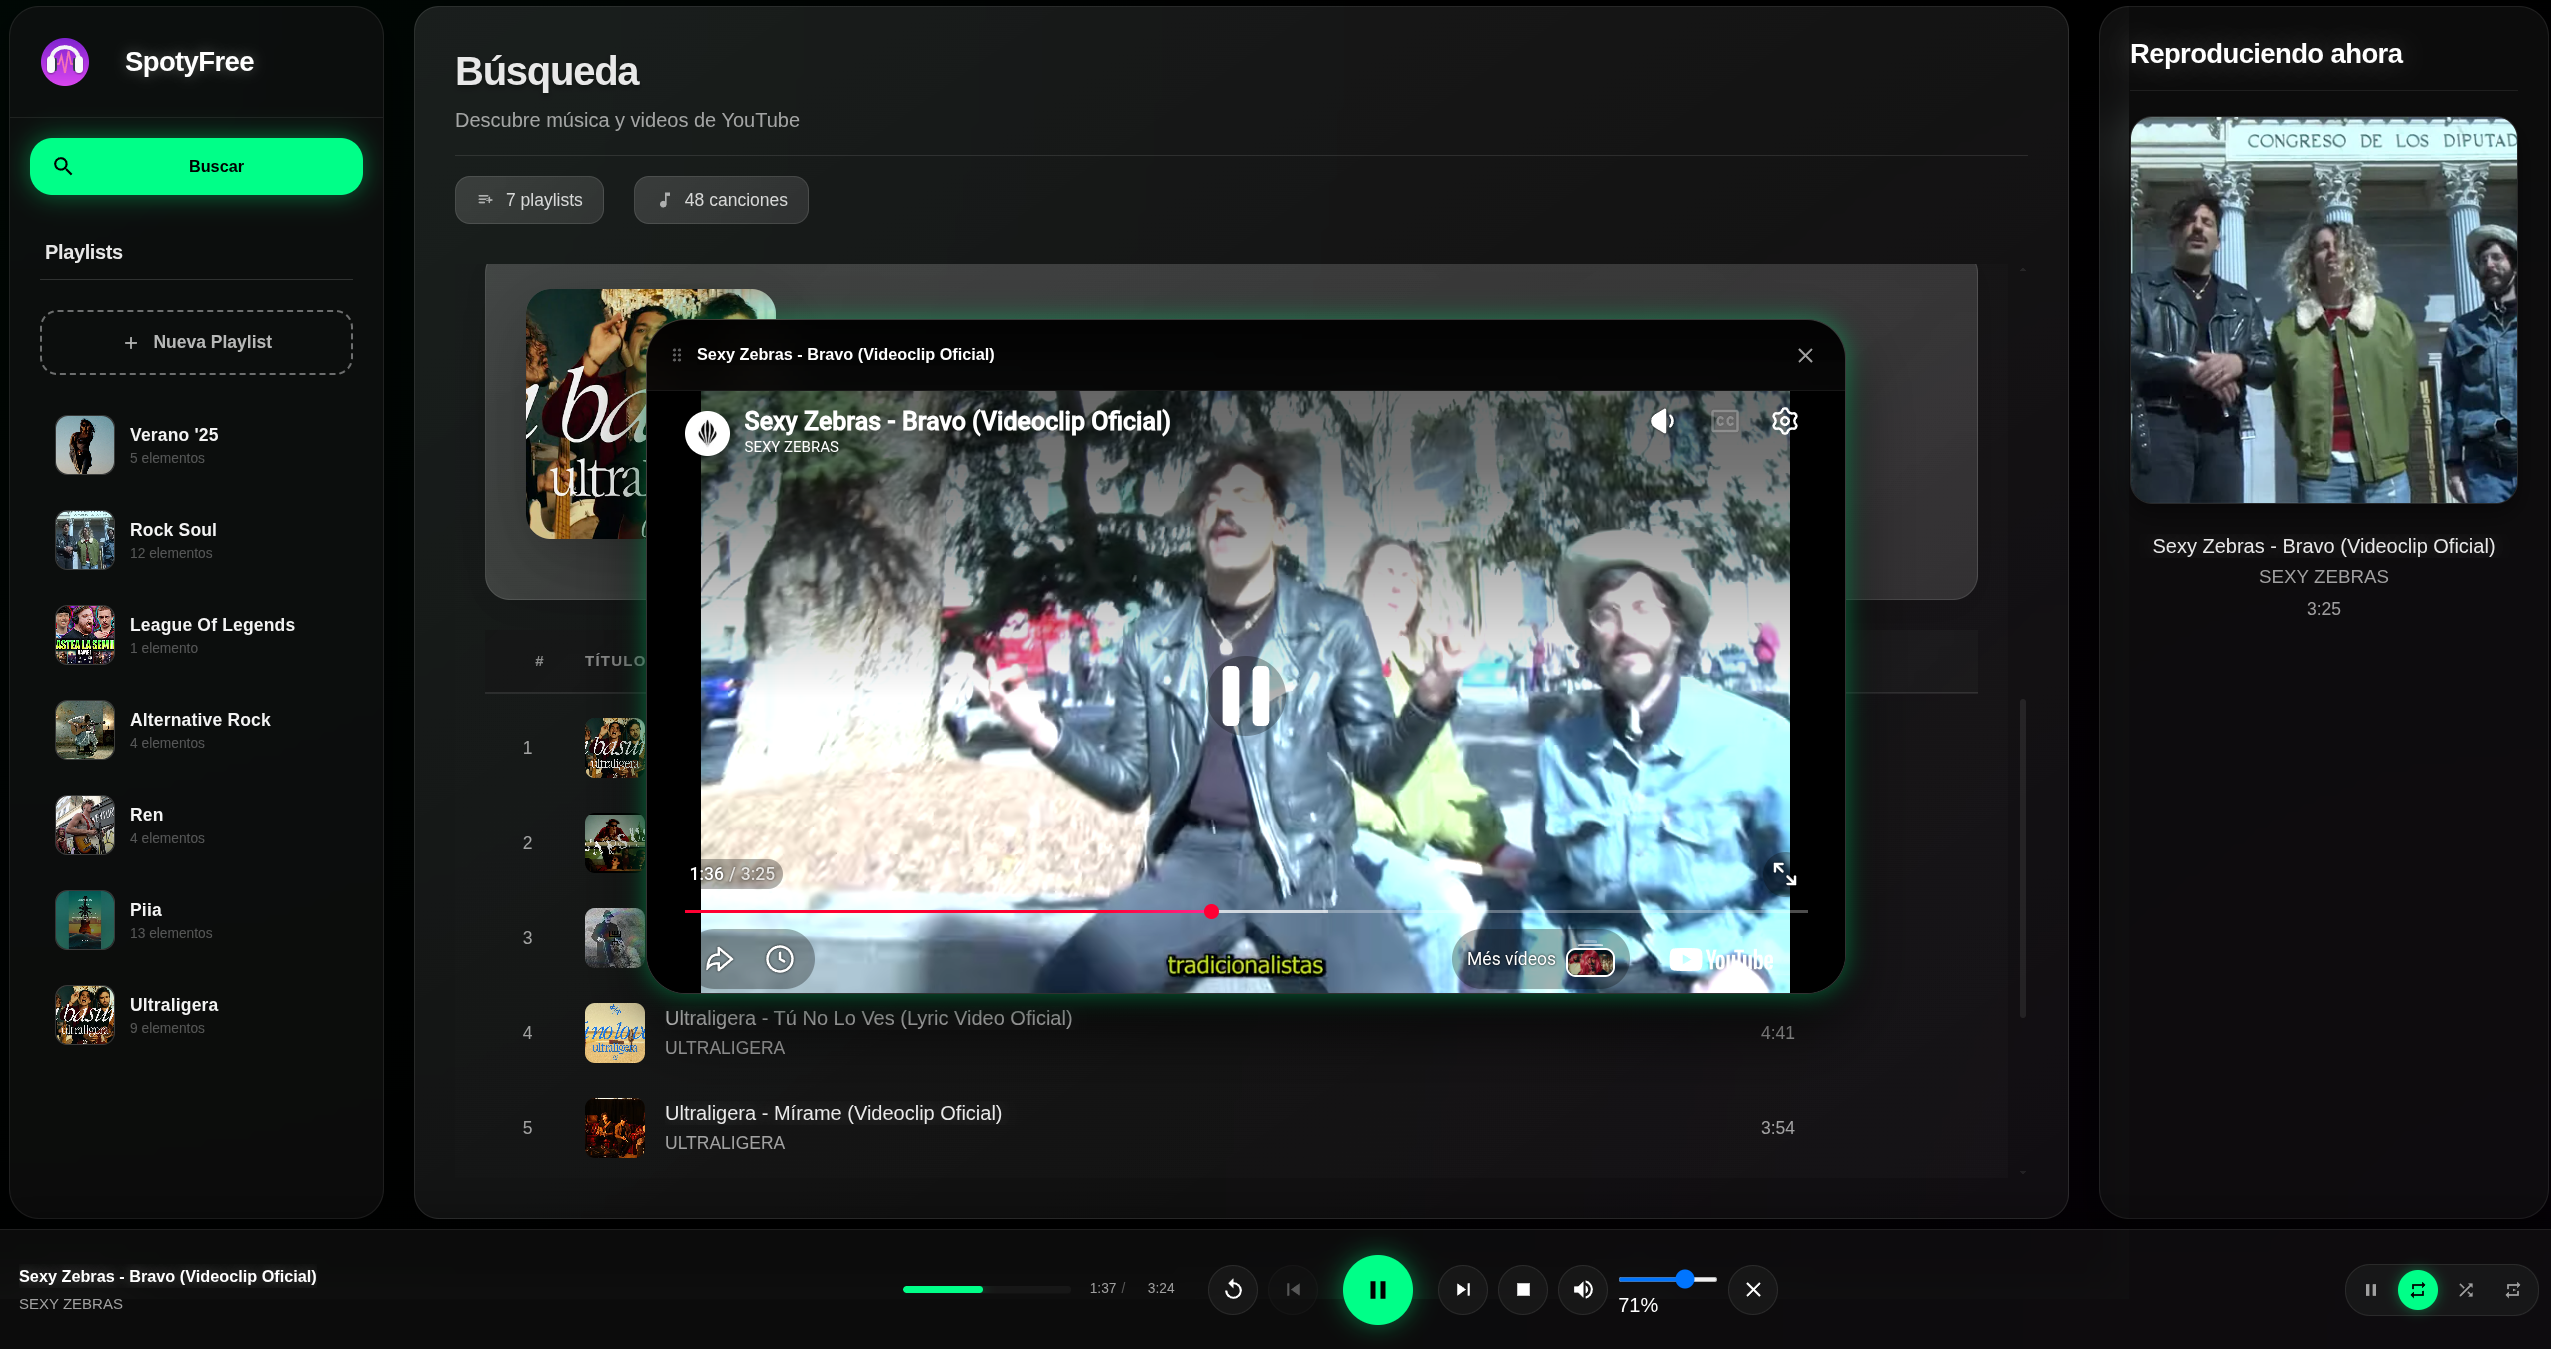The width and height of the screenshot is (2551, 1349).
Task: Toggle the green repeat mode button
Action: pos(2418,1290)
